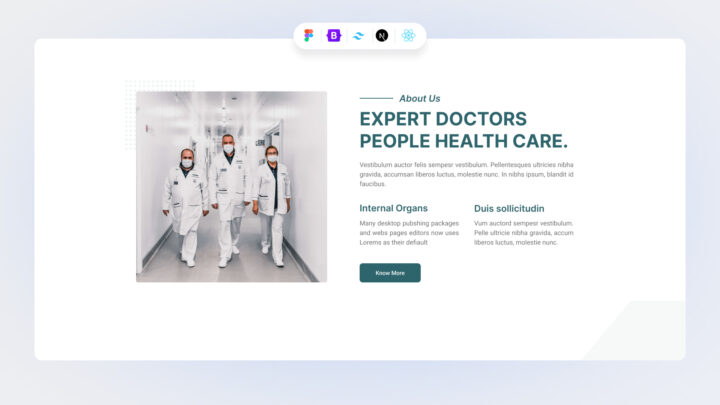The height and width of the screenshot is (405, 720).
Task: Open the black Next.js icon
Action: [382, 35]
